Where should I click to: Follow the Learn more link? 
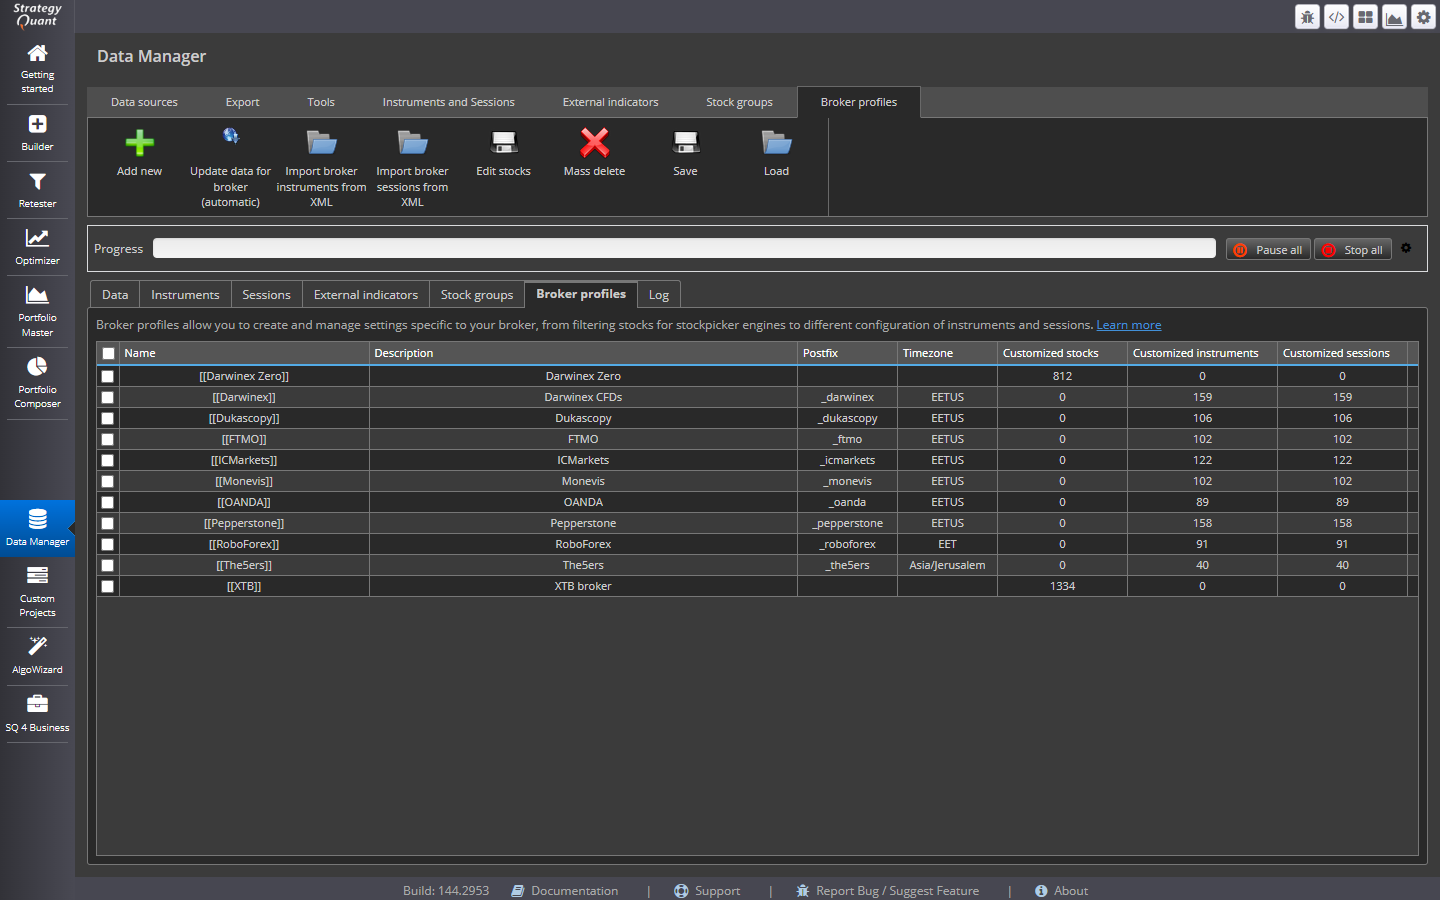coord(1129,325)
